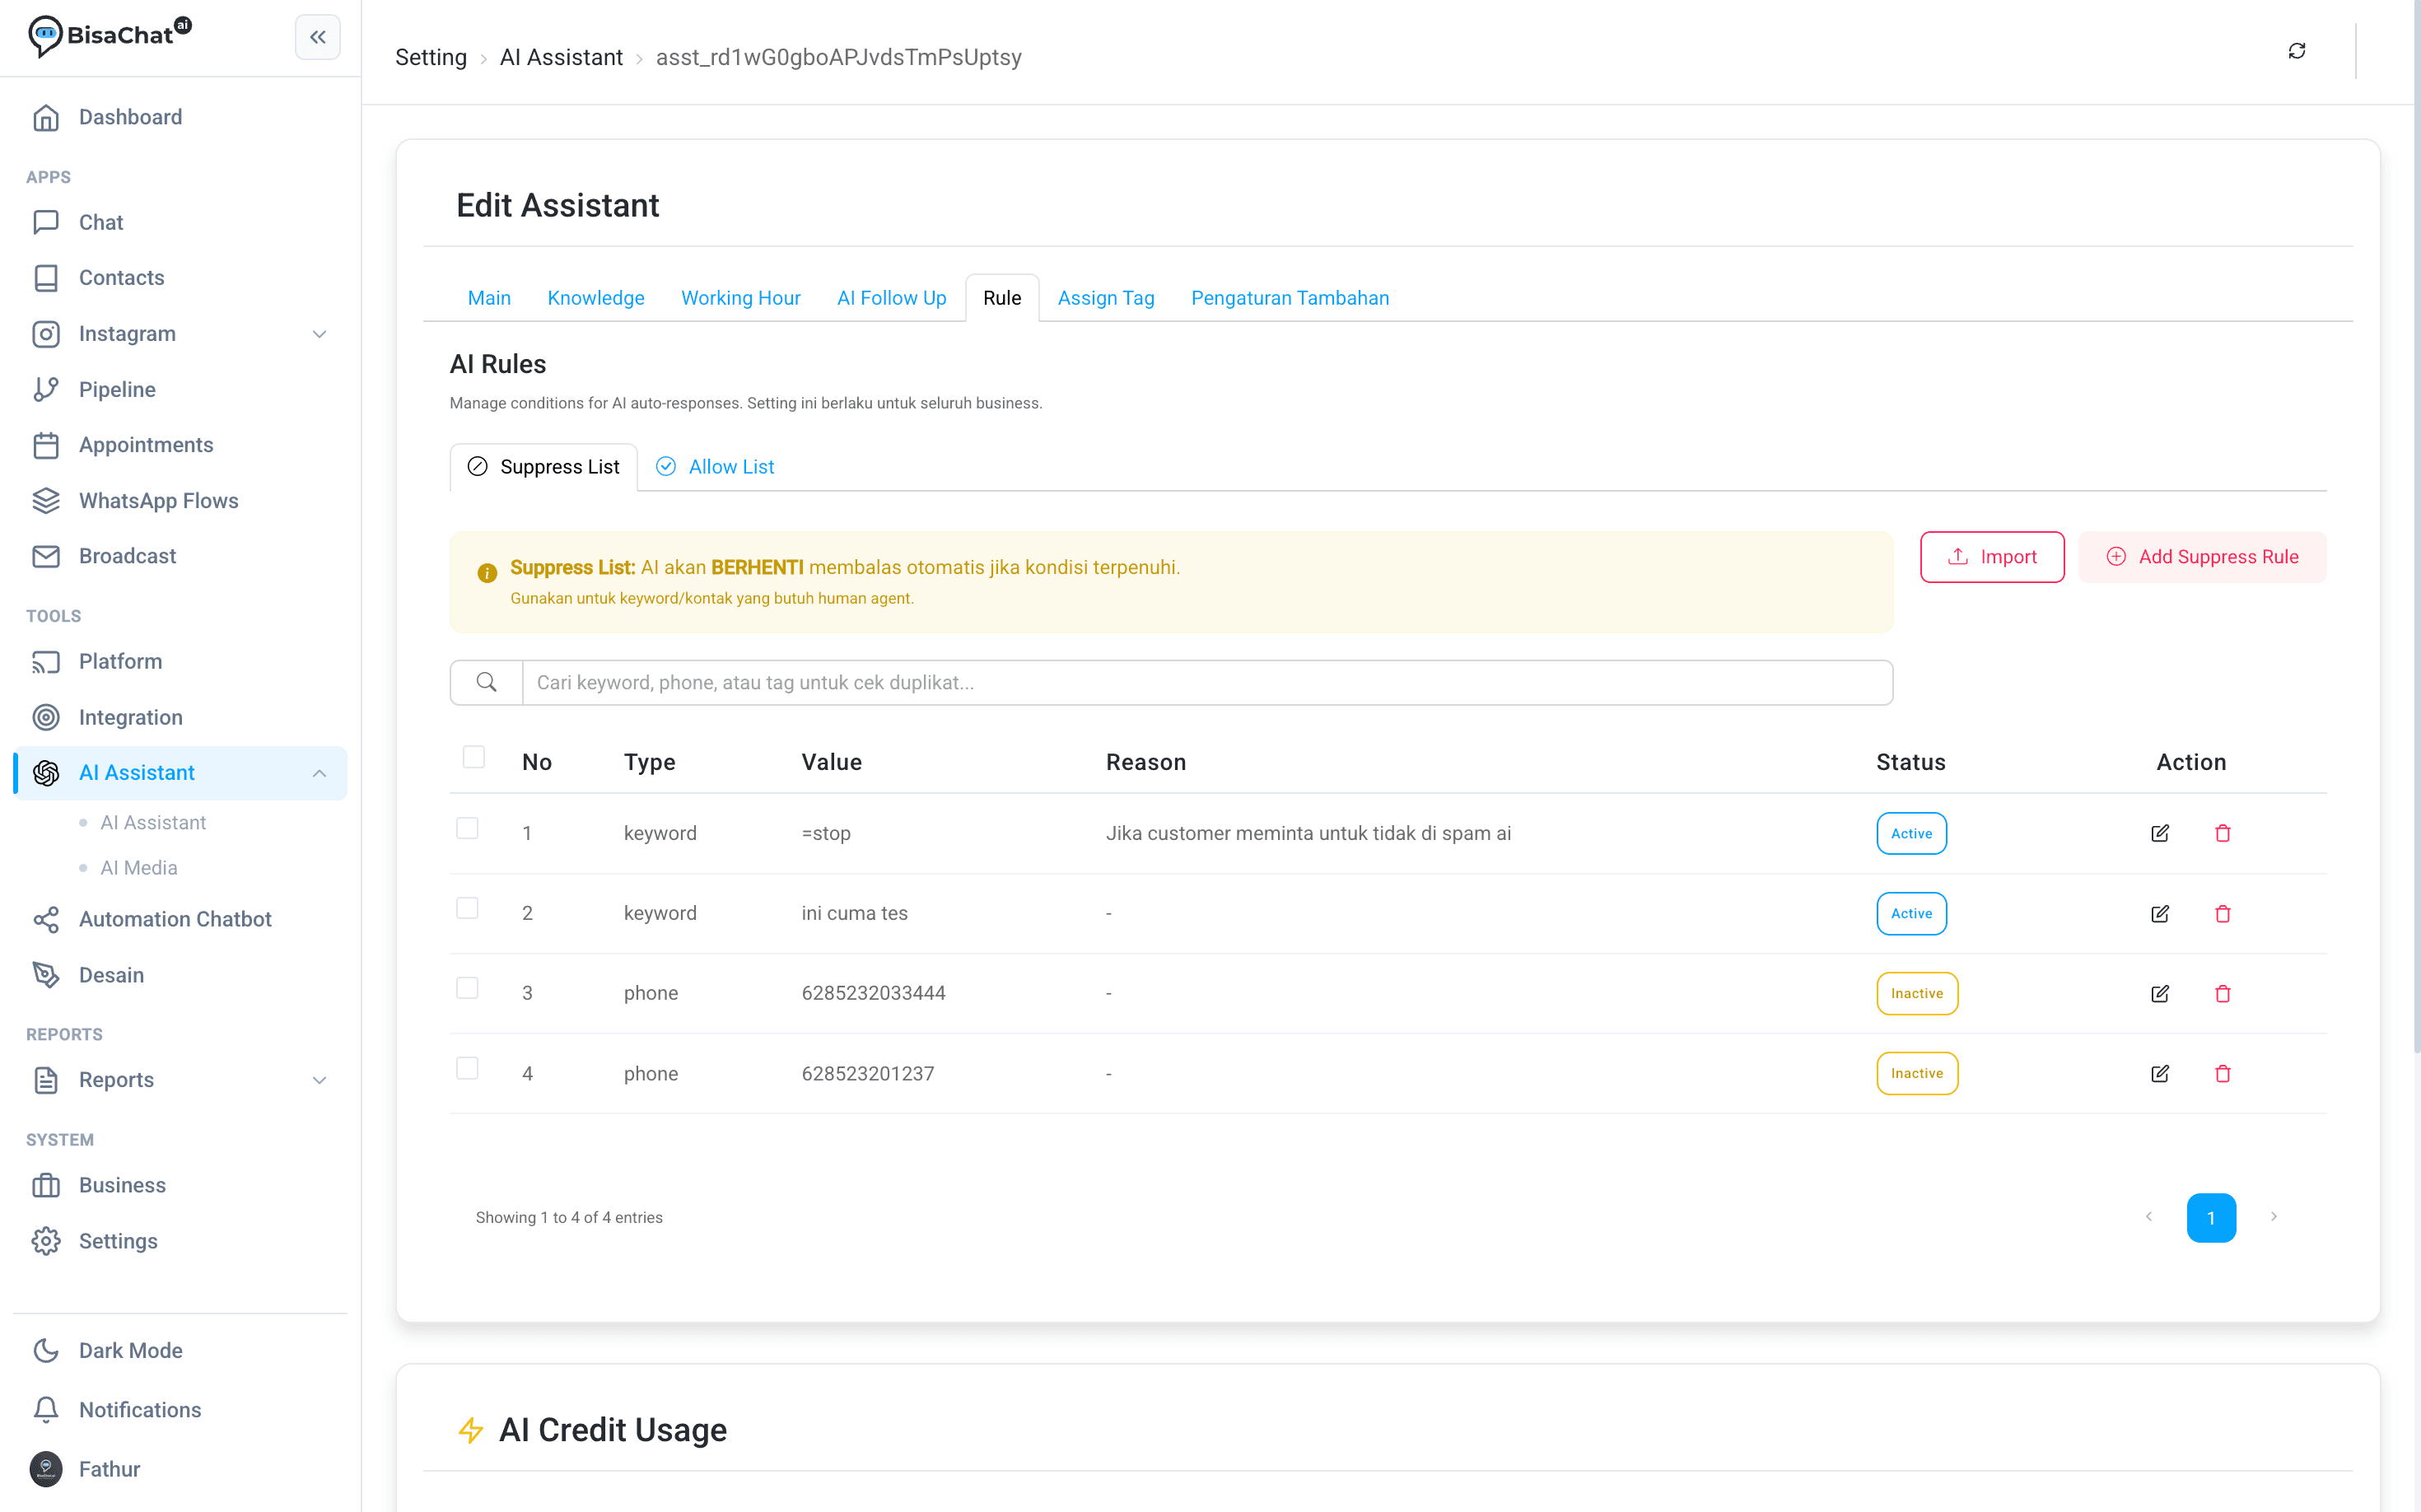Edit the 6285232033444 phone rule

point(2159,993)
